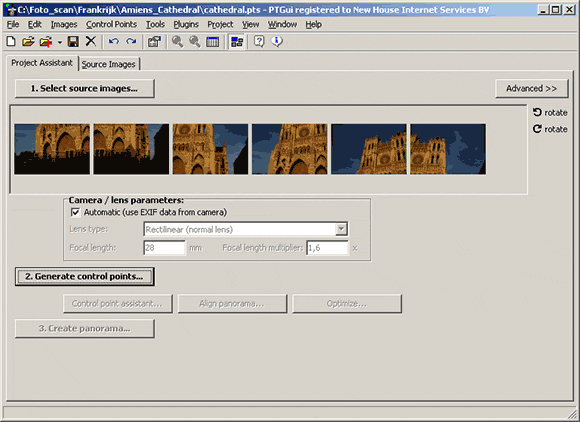The height and width of the screenshot is (422, 580).
Task: Select the third cathedral thumbnail
Action: tap(210, 149)
